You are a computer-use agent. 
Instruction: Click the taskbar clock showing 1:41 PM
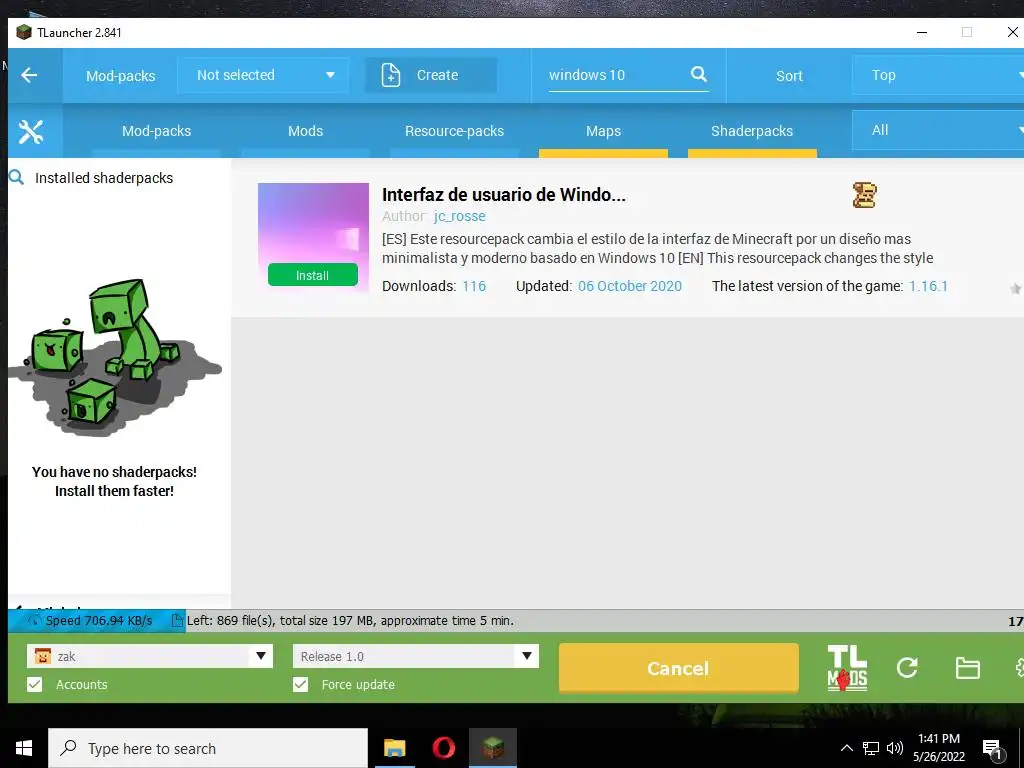(938, 748)
